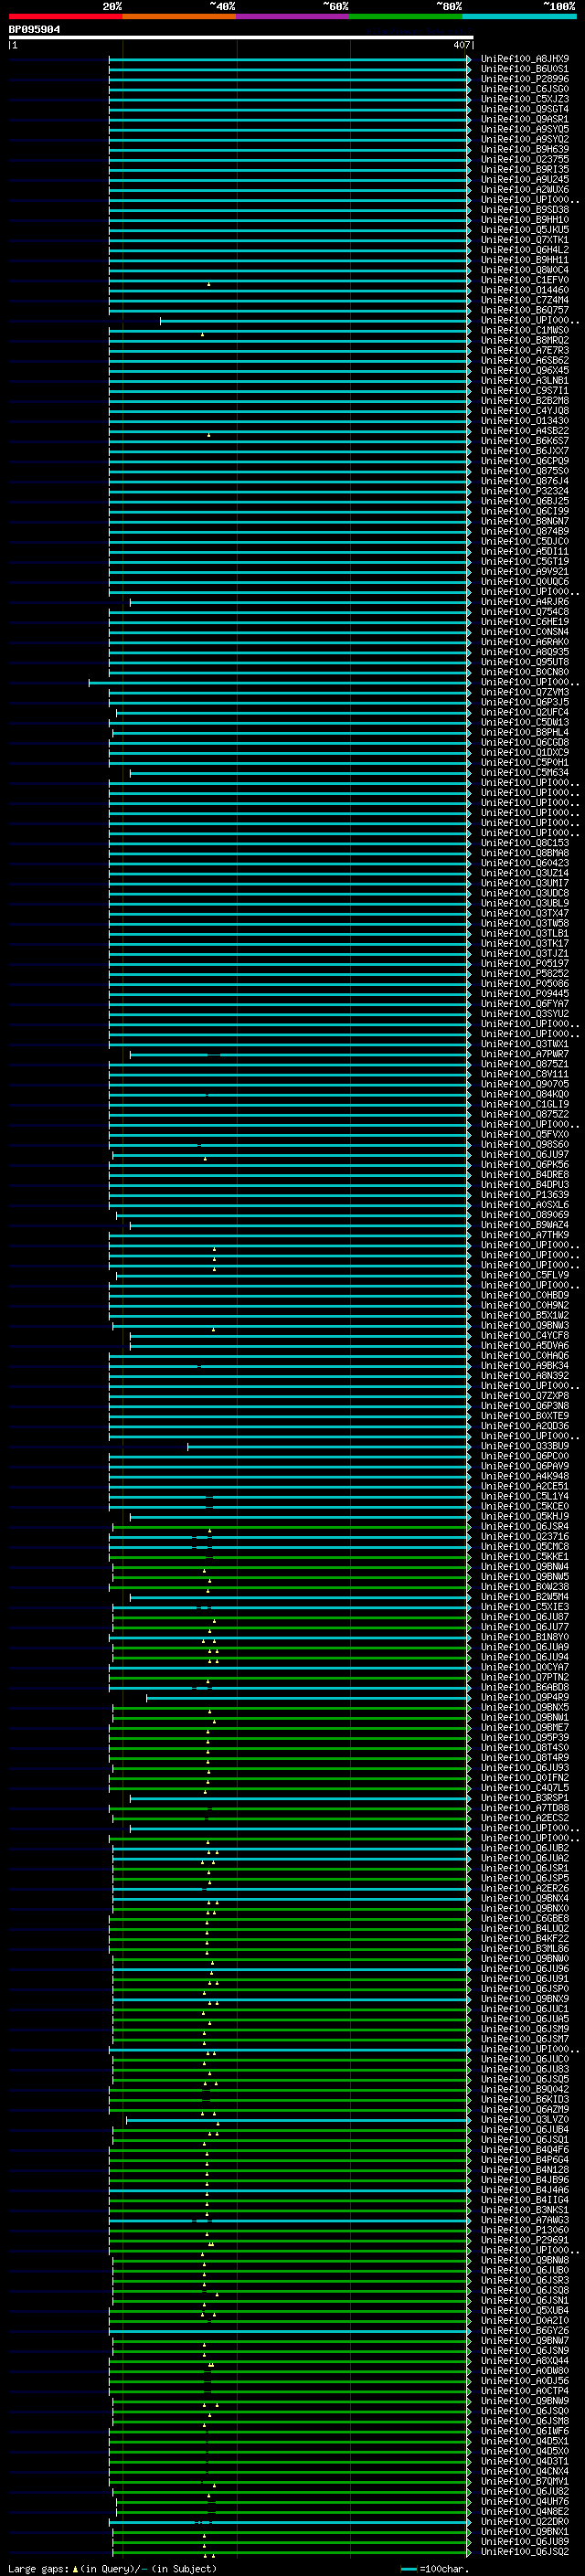The image size is (585, 2576).
Task: Select UniRef100_Q60423 entry
Action: pos(524,863)
